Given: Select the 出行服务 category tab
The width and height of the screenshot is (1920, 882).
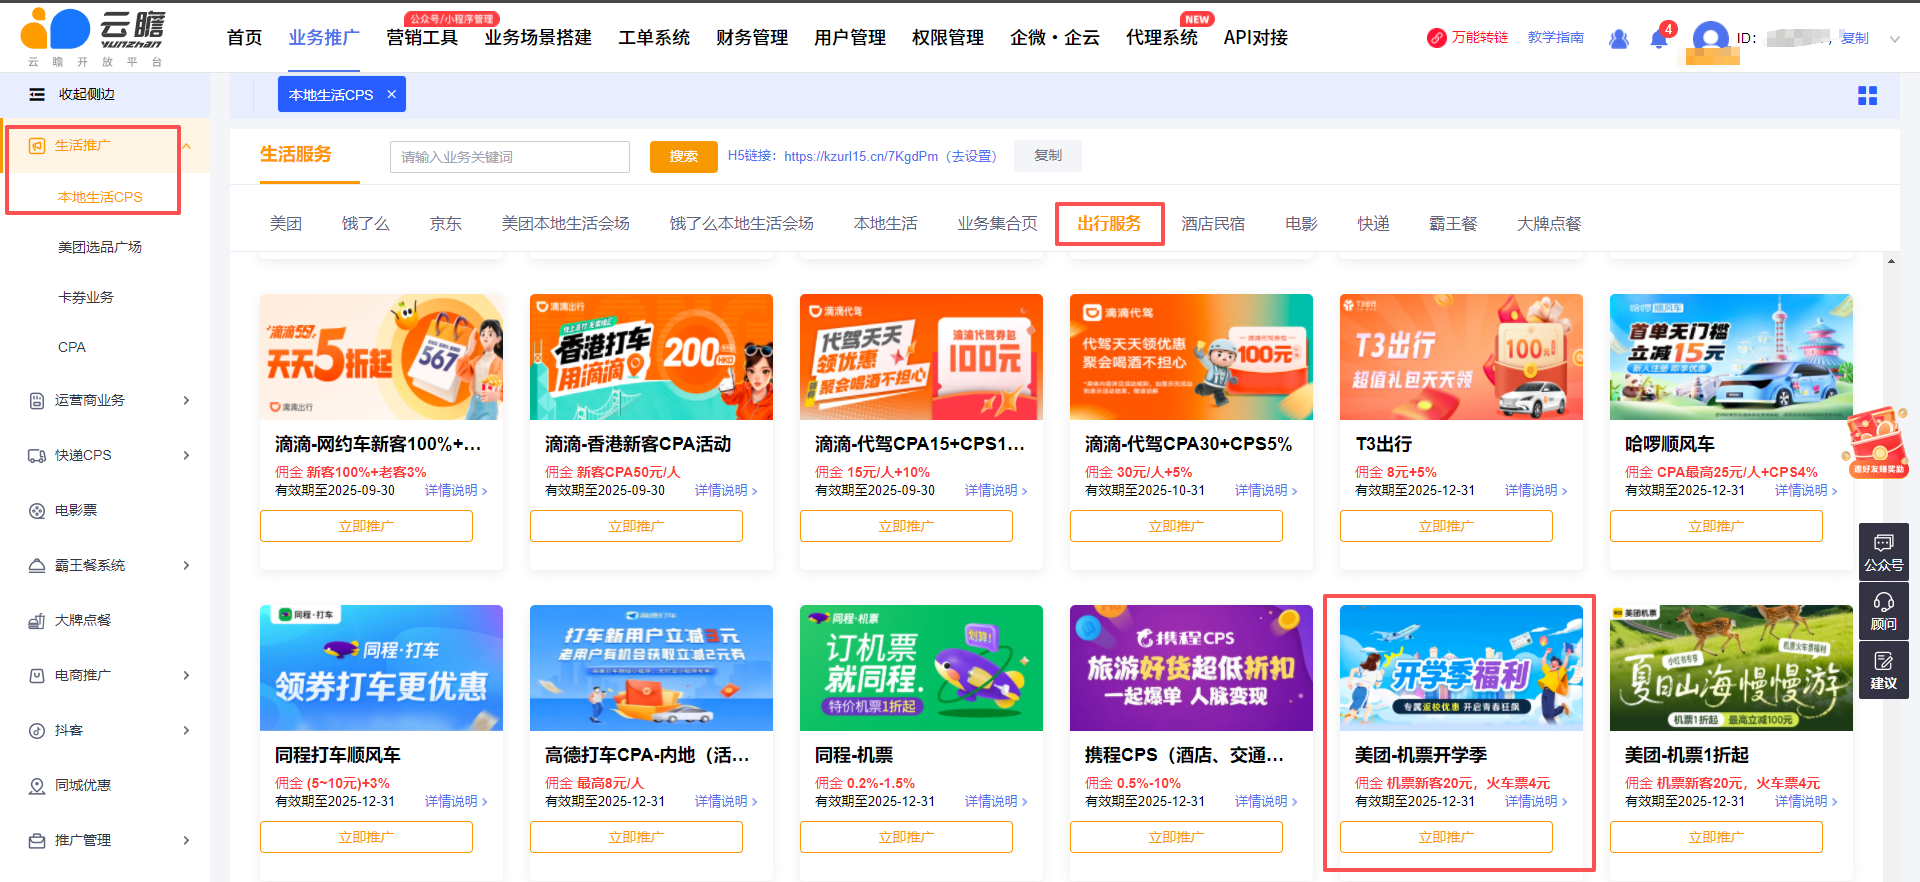Looking at the screenshot, I should [1109, 224].
